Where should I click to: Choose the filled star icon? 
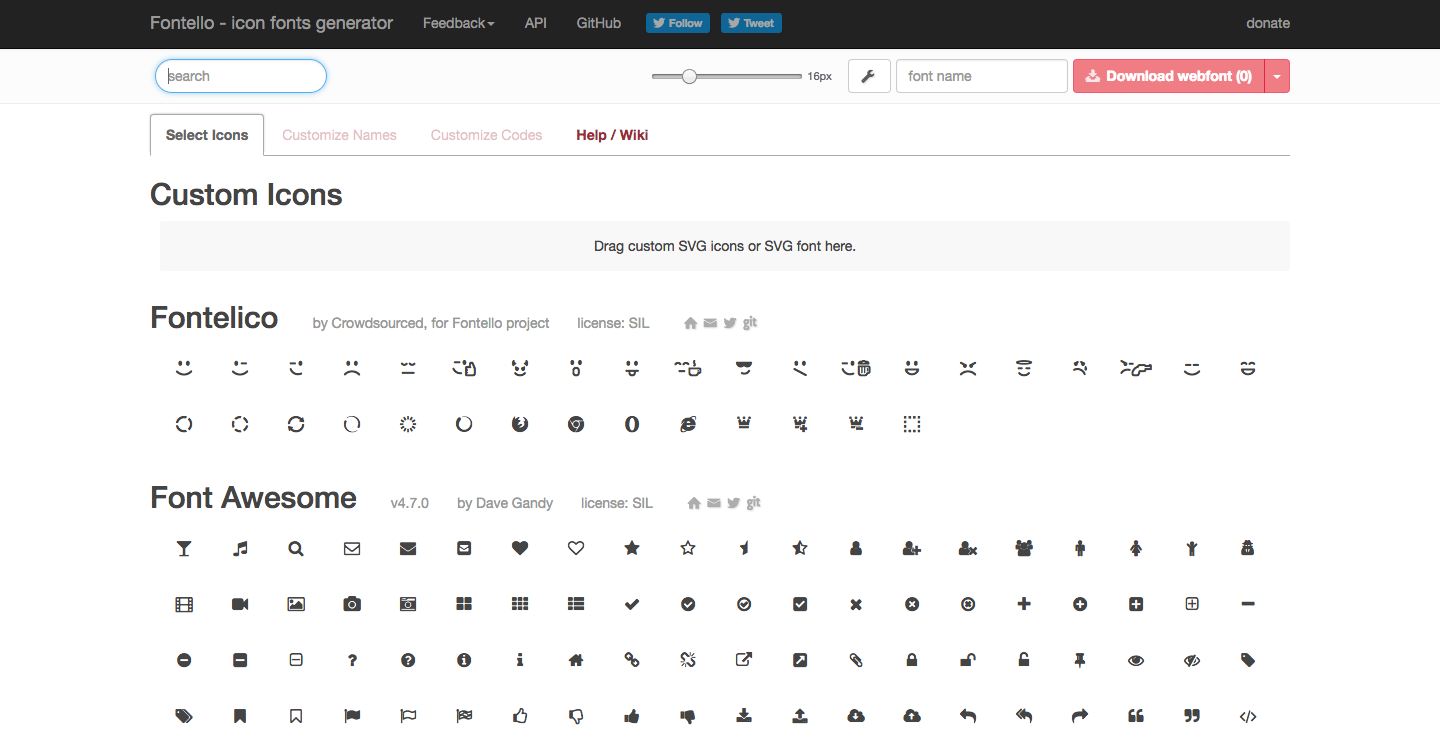632,548
